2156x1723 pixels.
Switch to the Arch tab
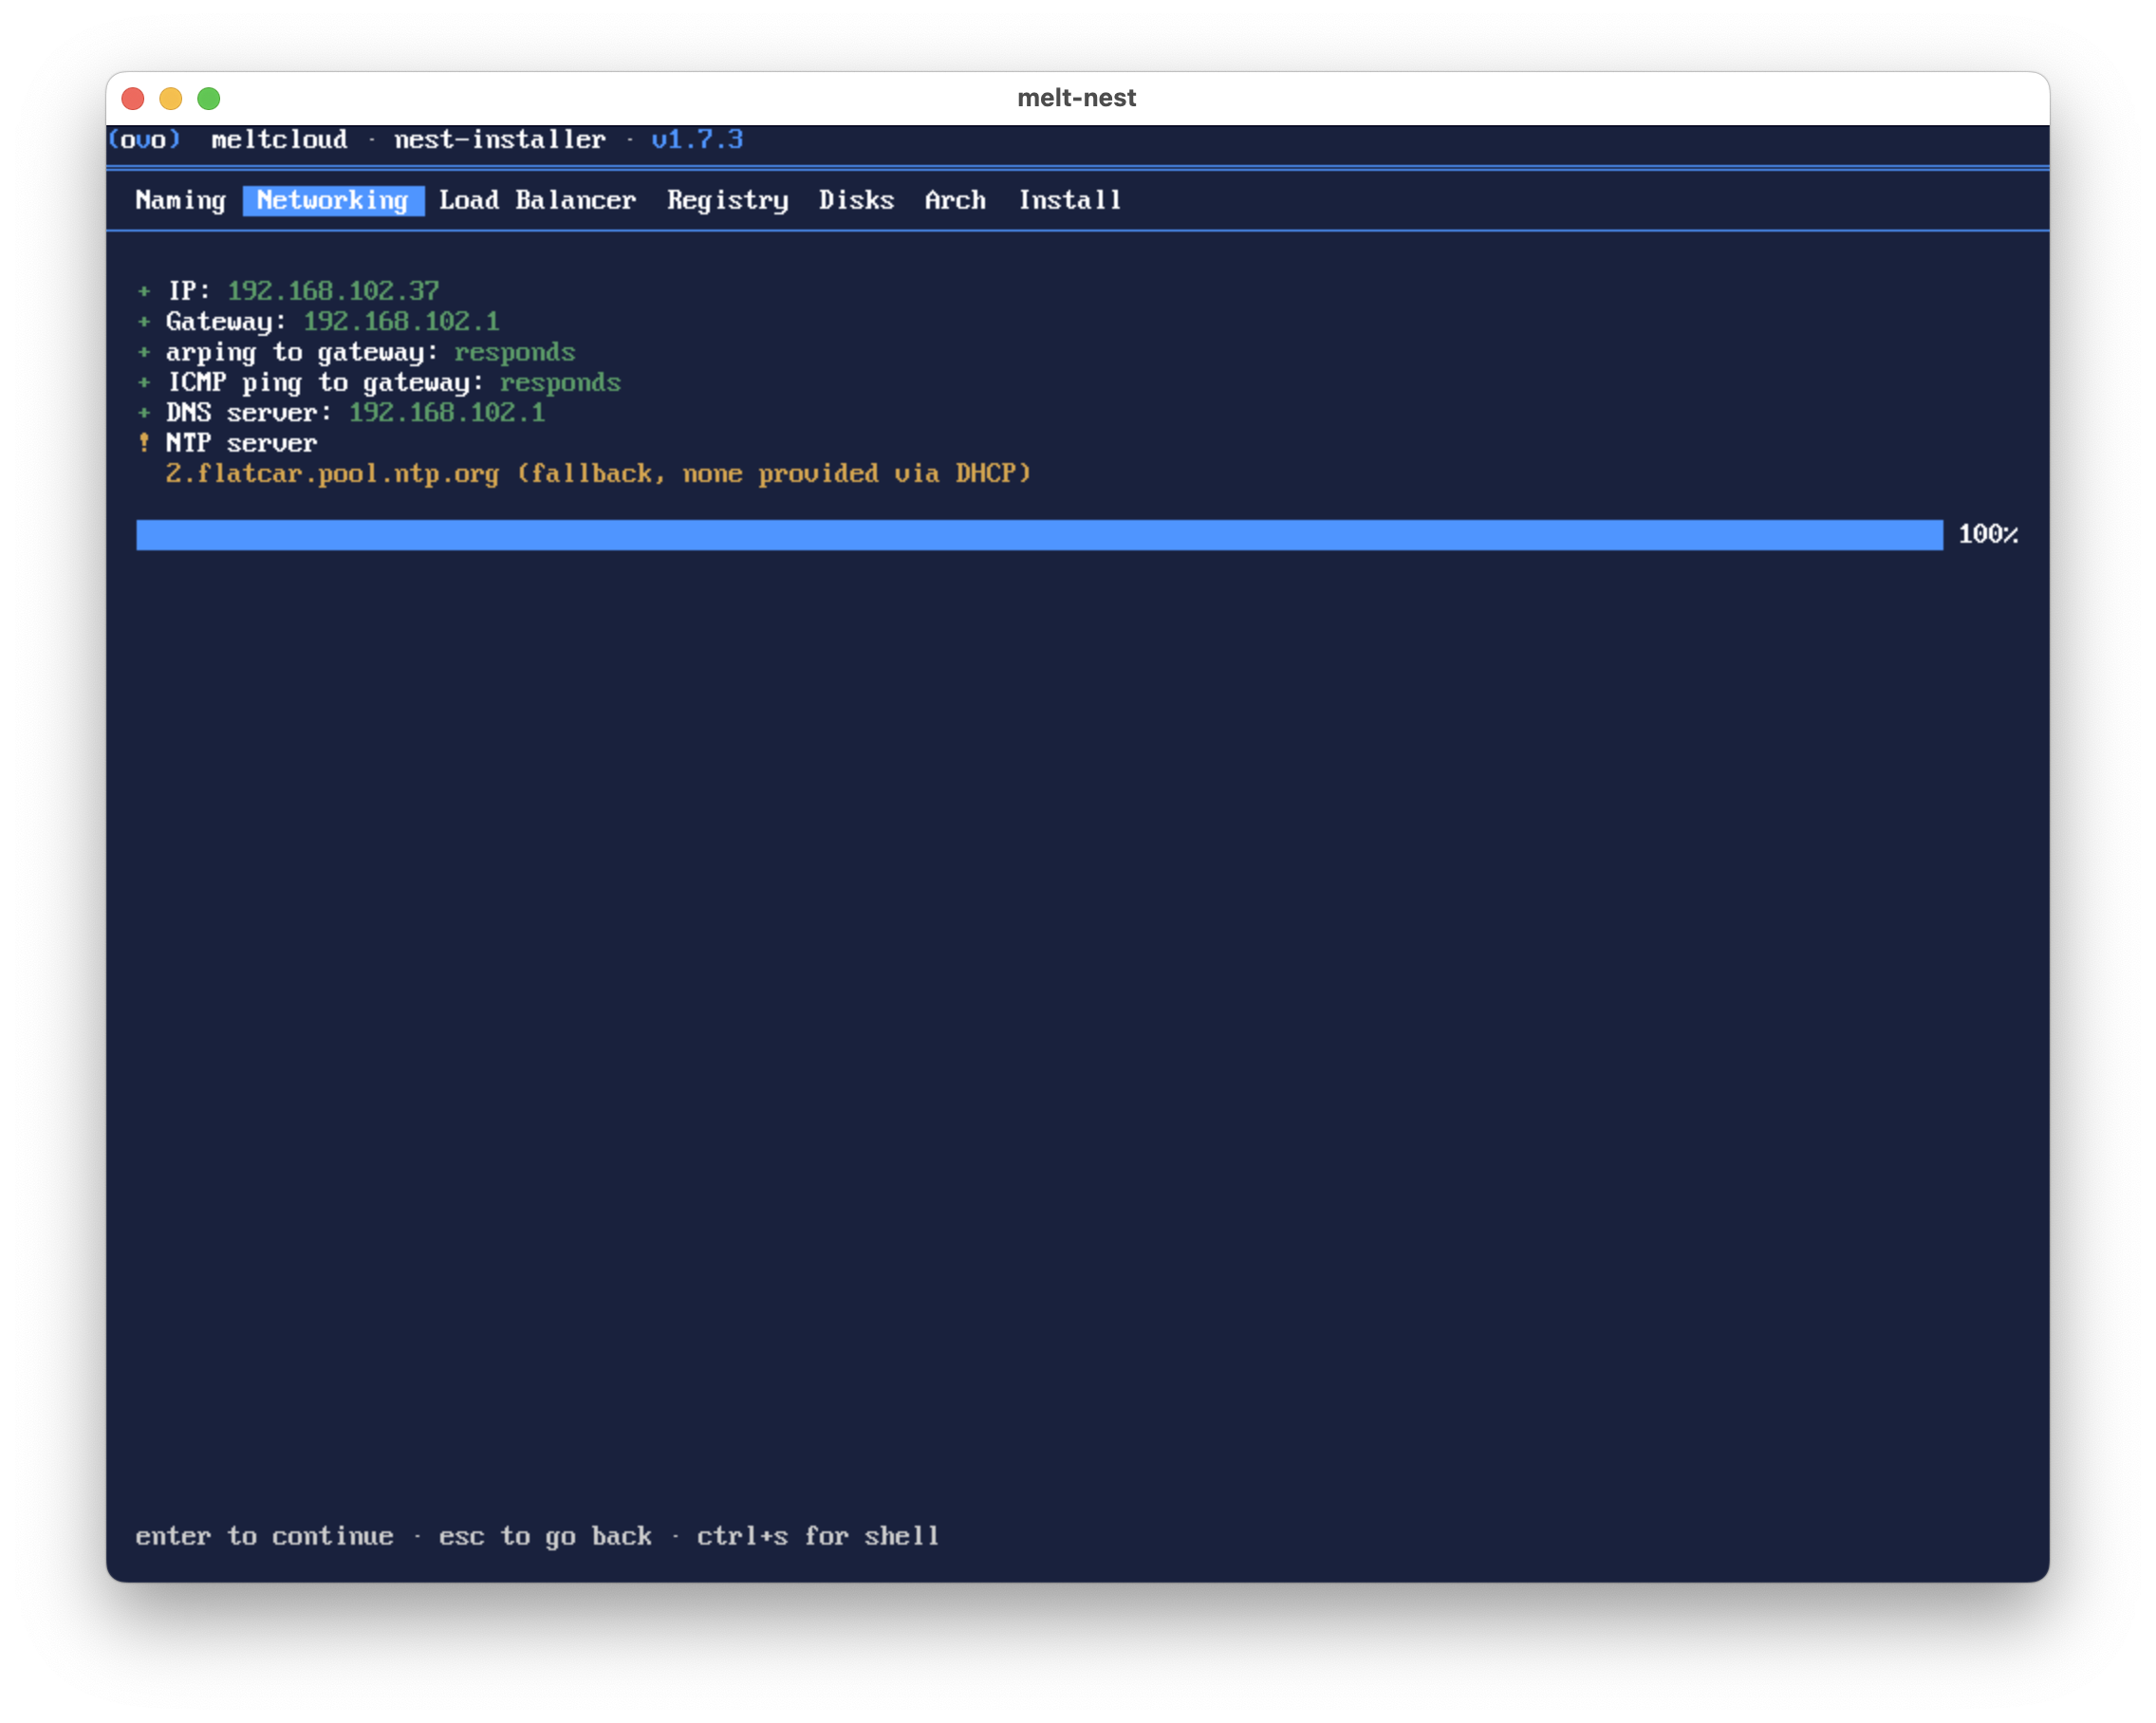click(955, 200)
